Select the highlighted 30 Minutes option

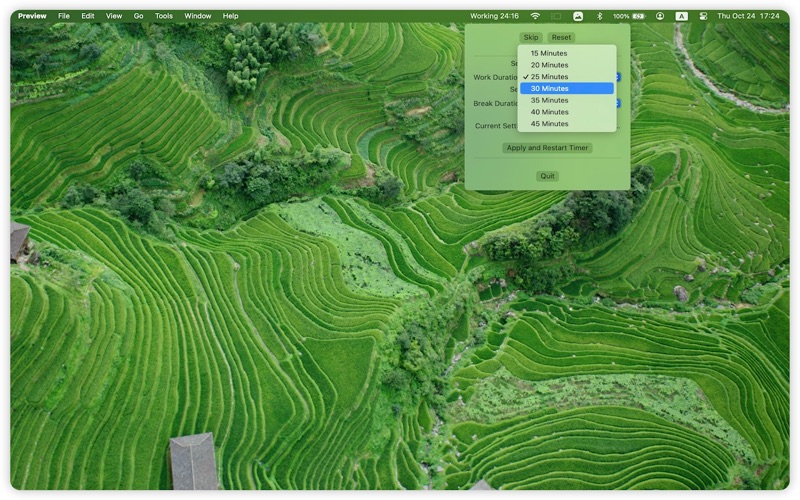click(567, 88)
